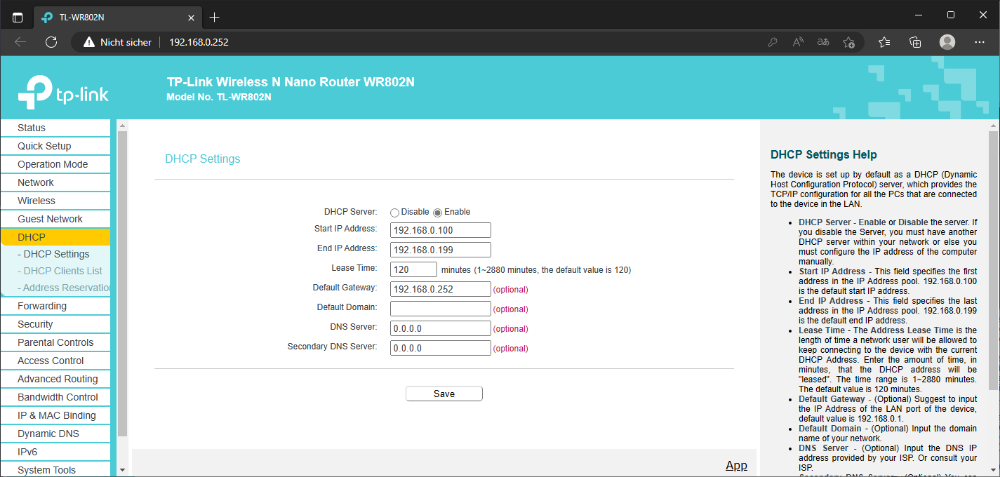Viewport: 1000px width, 477px height.
Task: Expand the Security menu
Action: coord(55,324)
